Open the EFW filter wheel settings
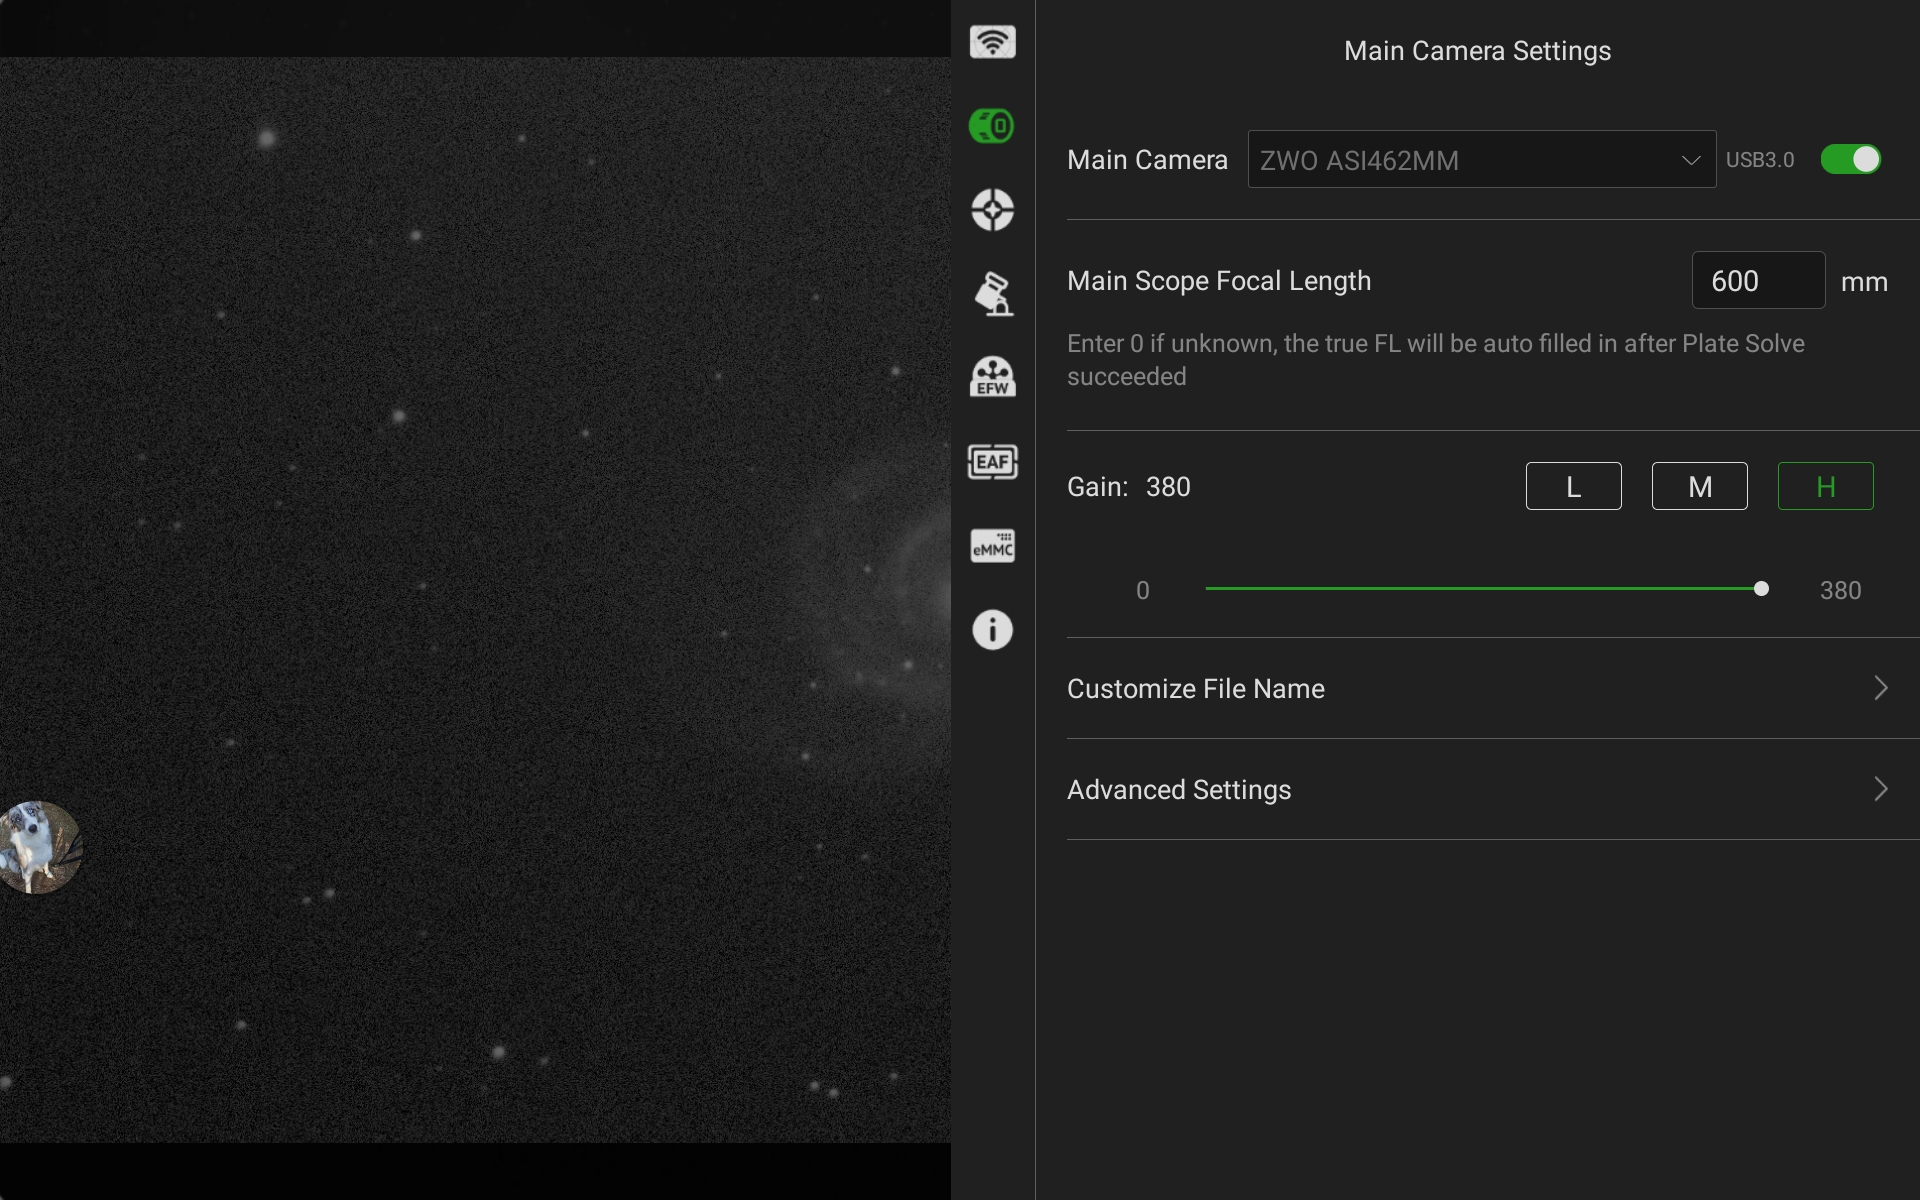The image size is (1920, 1200). [992, 378]
